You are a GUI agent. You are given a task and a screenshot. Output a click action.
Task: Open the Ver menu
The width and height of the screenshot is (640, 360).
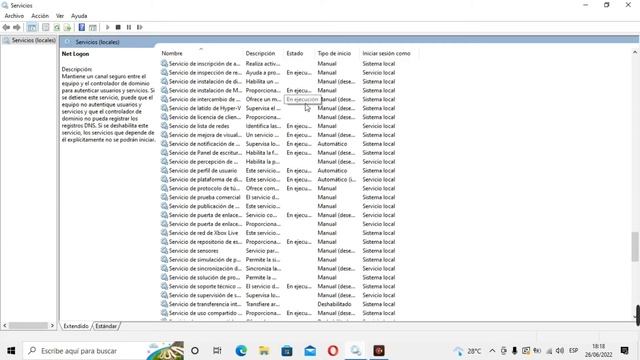60,16
